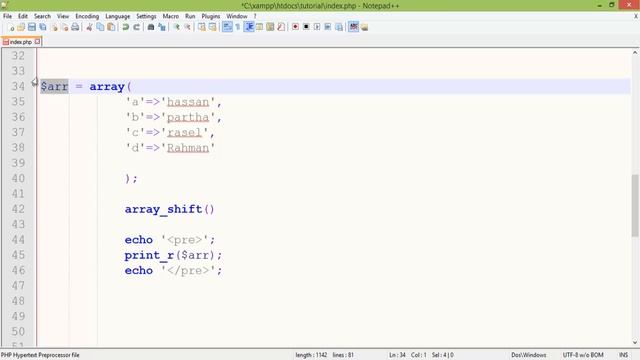Click the last toolbar icon after spell-check

[364, 27]
